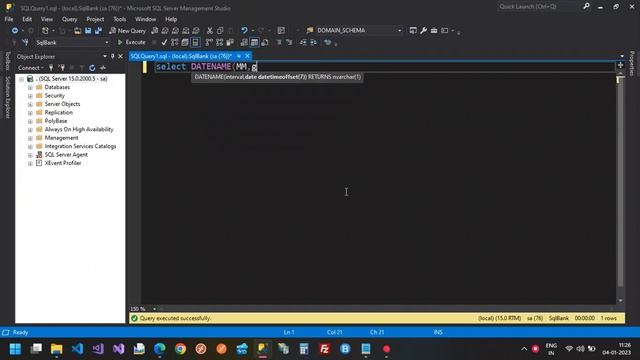The height and width of the screenshot is (360, 640).
Task: Open the Edit menu
Action: point(27,19)
